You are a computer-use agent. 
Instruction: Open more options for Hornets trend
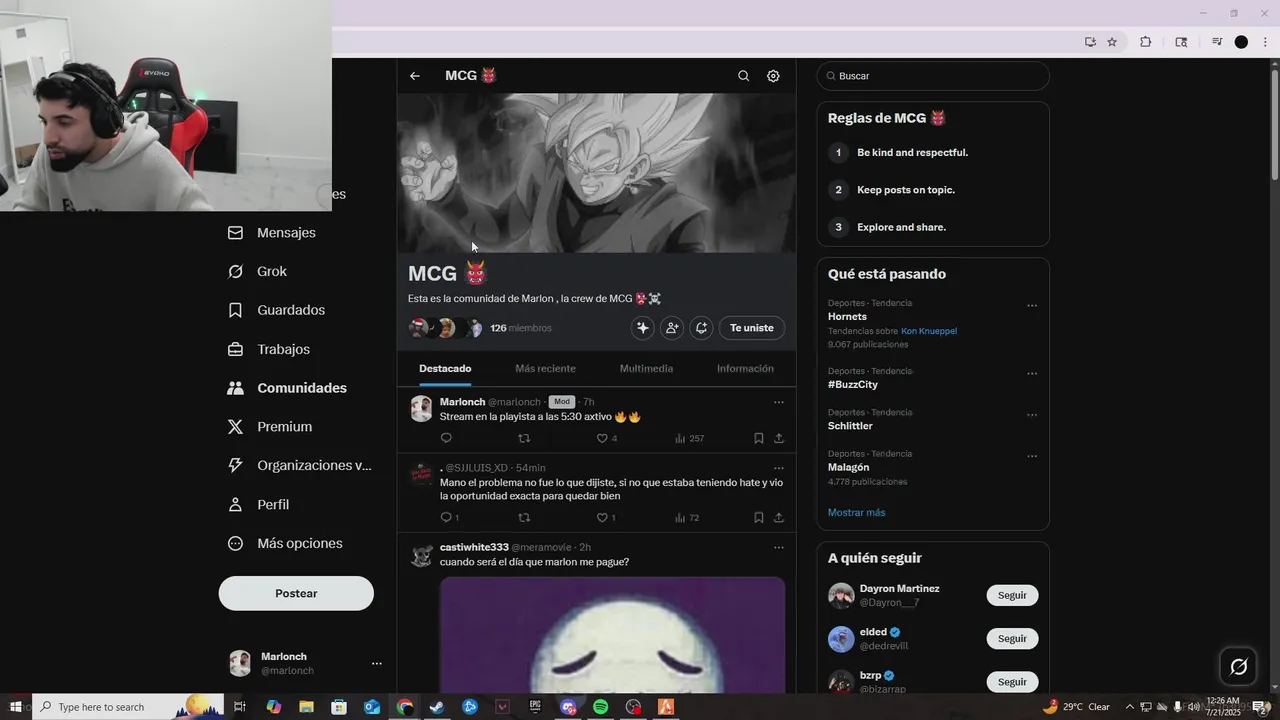(1032, 306)
